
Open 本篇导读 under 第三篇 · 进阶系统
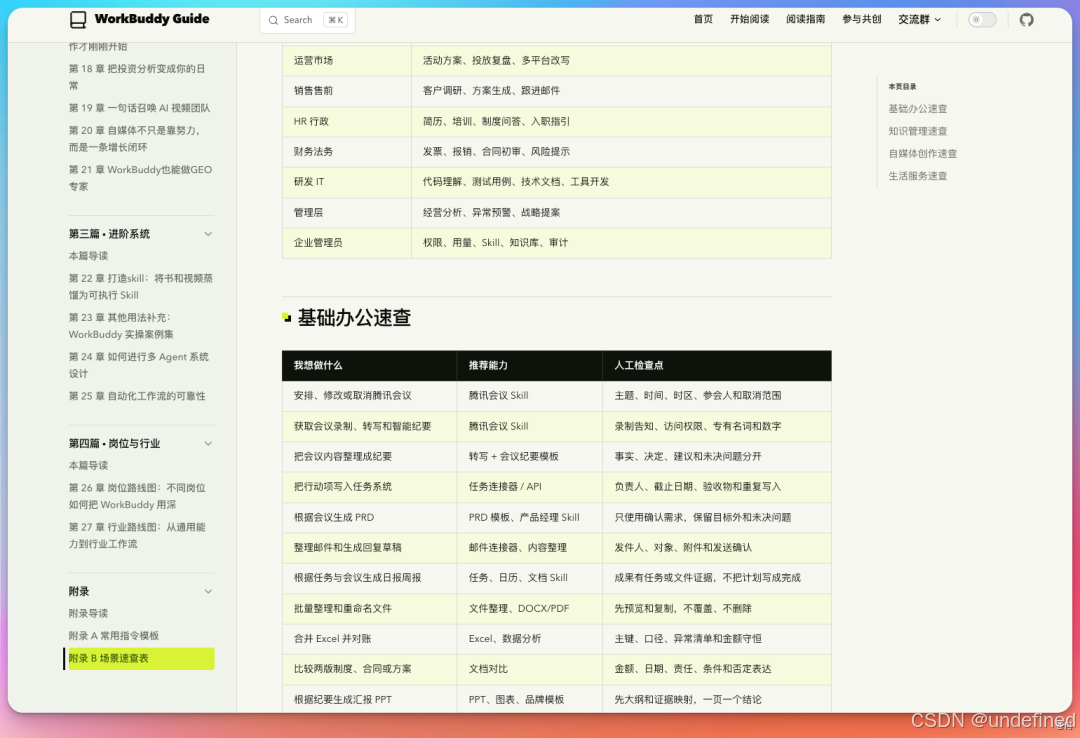pyautogui.click(x=88, y=256)
